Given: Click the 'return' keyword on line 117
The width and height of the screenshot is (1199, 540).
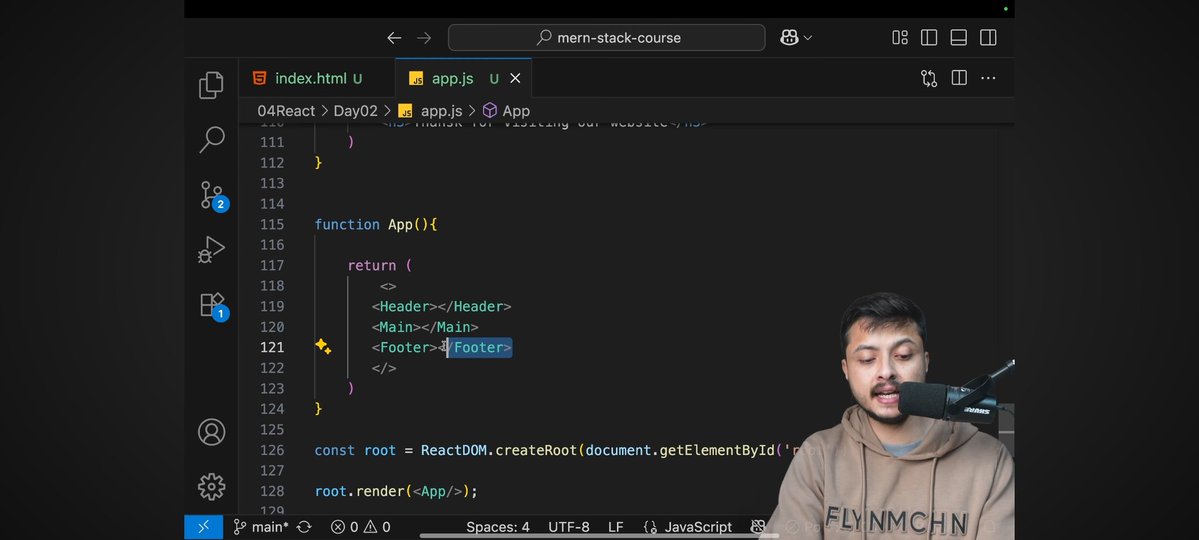Looking at the screenshot, I should point(372,265).
